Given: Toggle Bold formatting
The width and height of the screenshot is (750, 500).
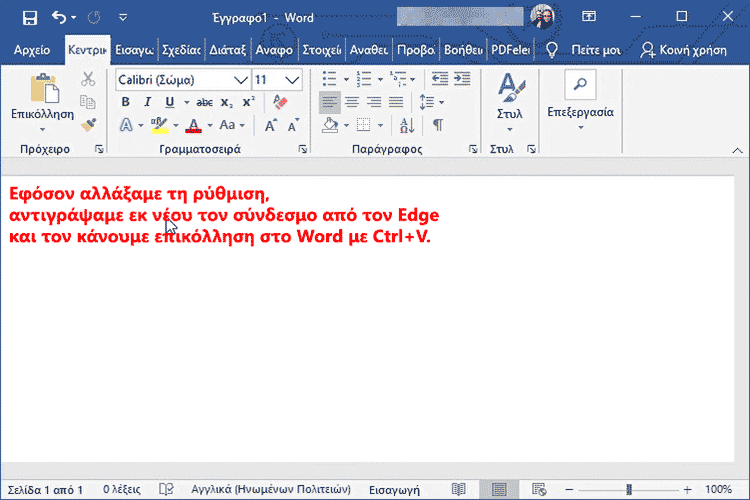Looking at the screenshot, I should (x=125, y=102).
